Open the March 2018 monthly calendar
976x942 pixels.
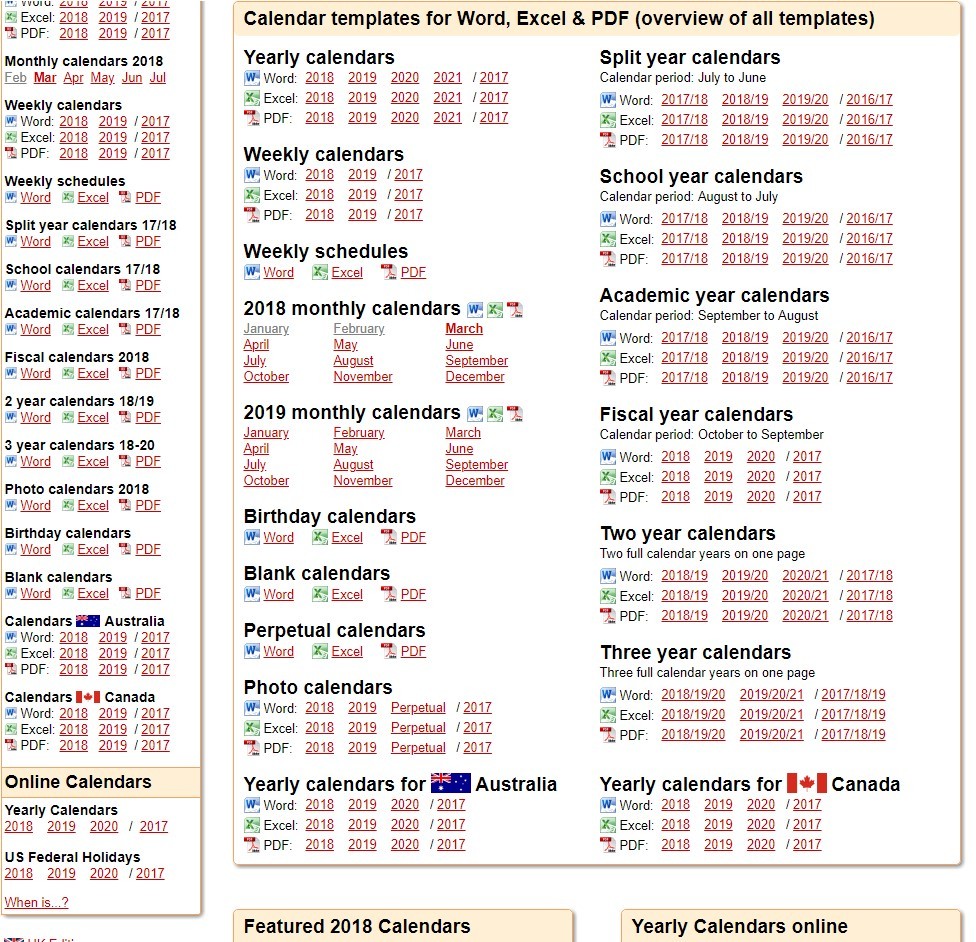pos(464,329)
